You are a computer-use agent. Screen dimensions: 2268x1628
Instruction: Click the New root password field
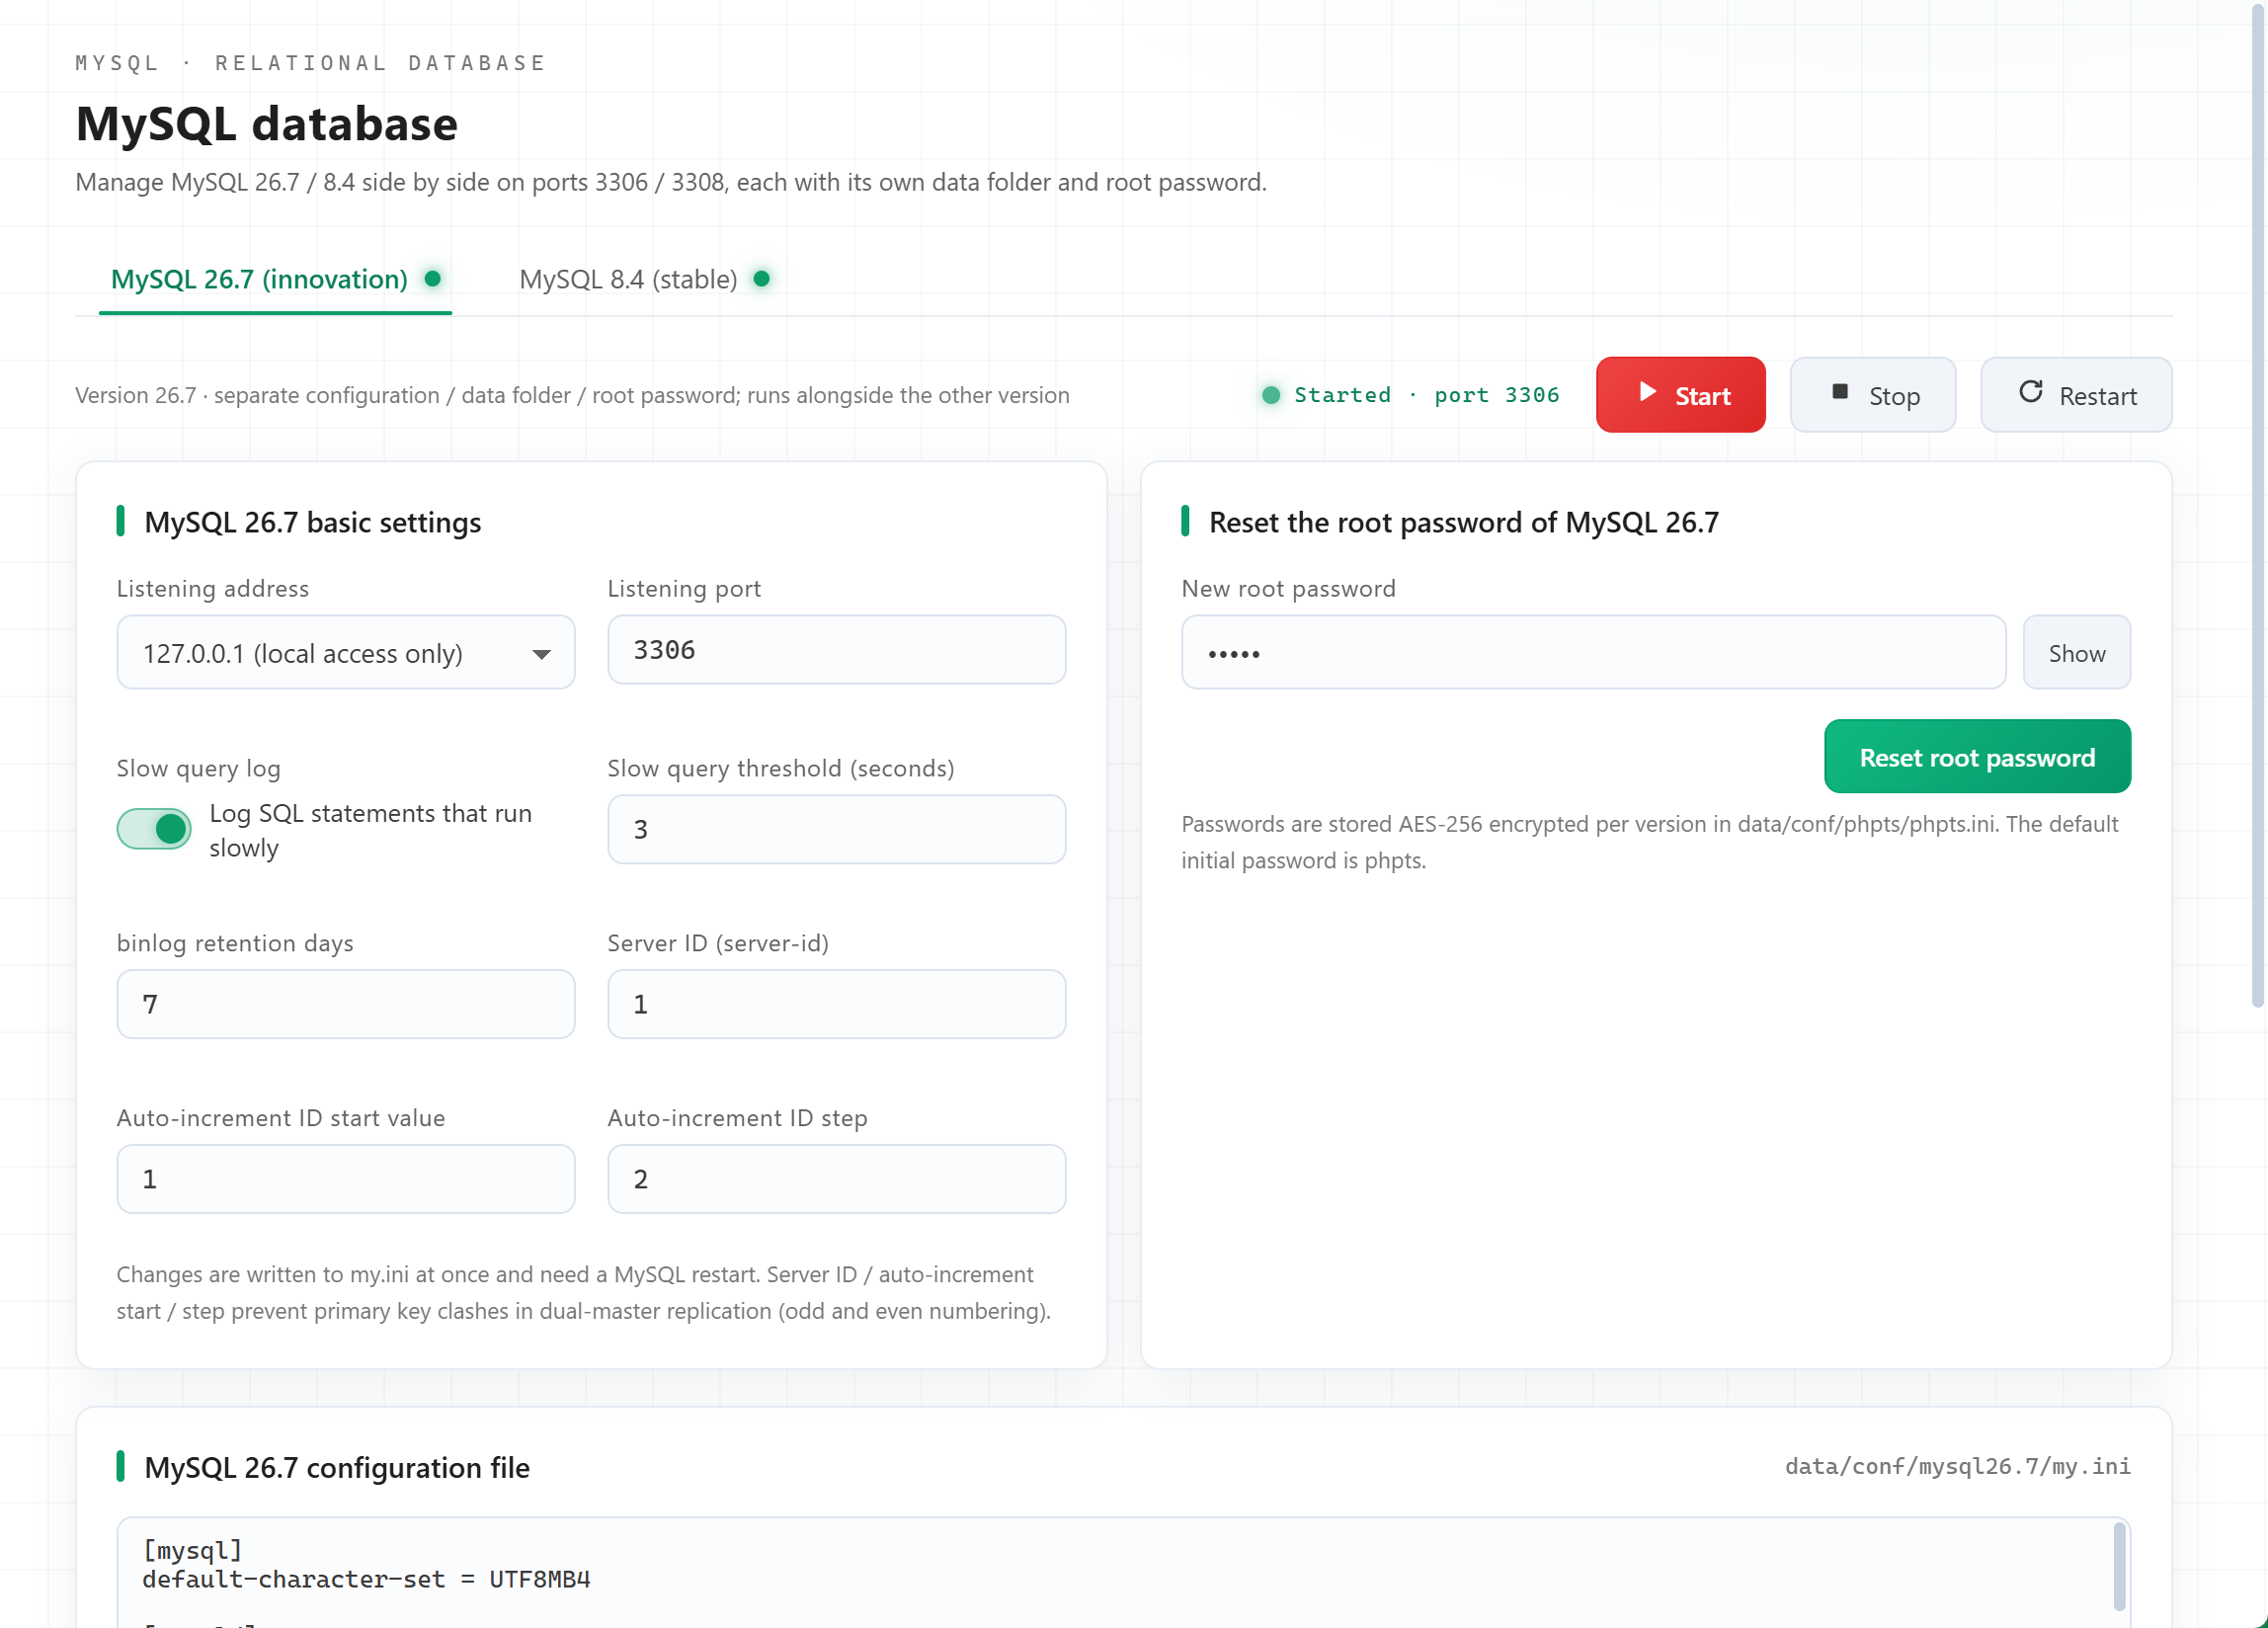[x=1593, y=652]
